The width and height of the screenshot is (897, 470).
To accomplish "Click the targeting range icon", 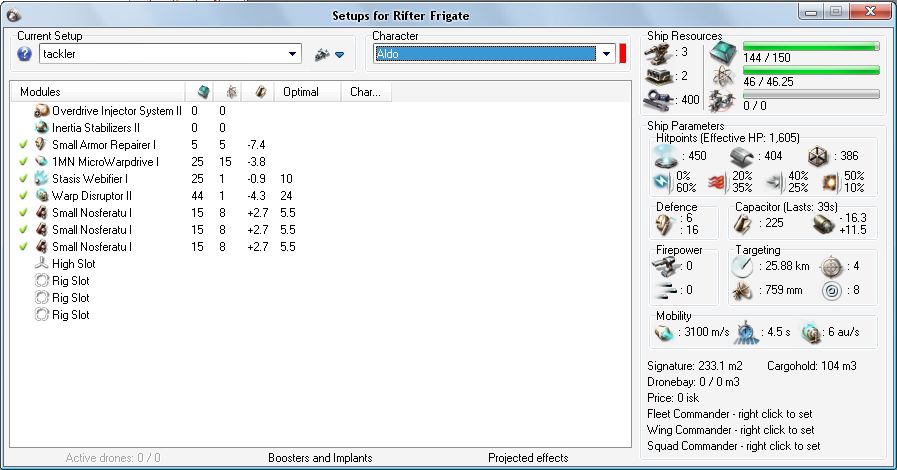I will [742, 266].
